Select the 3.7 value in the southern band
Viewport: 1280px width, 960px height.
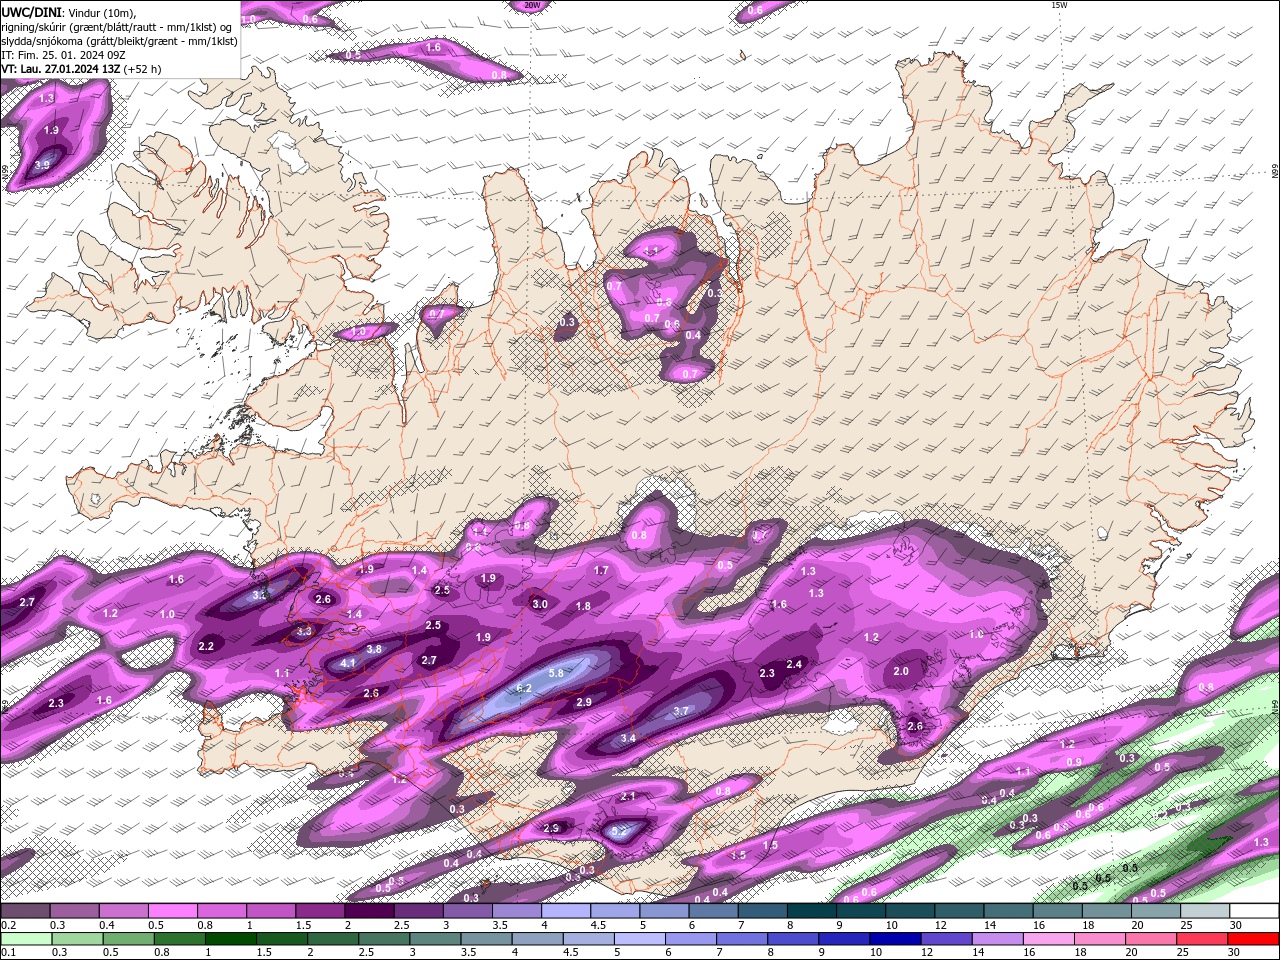tap(681, 711)
